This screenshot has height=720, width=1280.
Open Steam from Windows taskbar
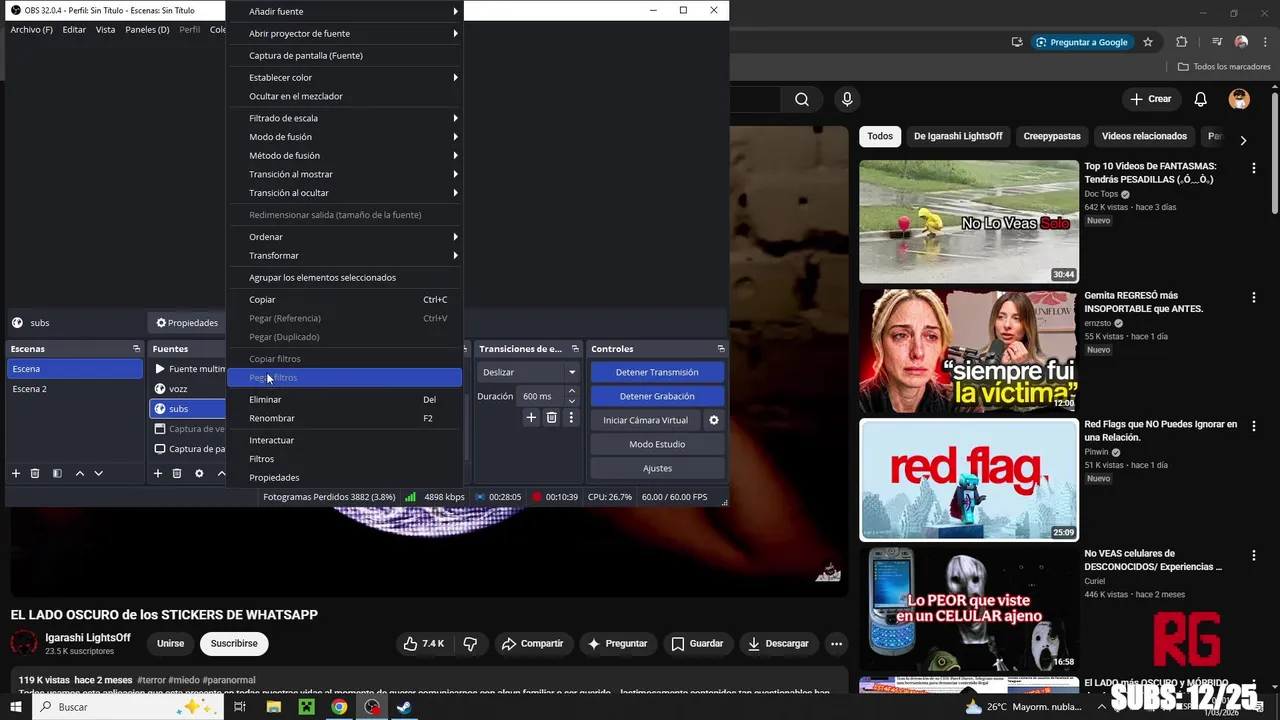tap(404, 707)
